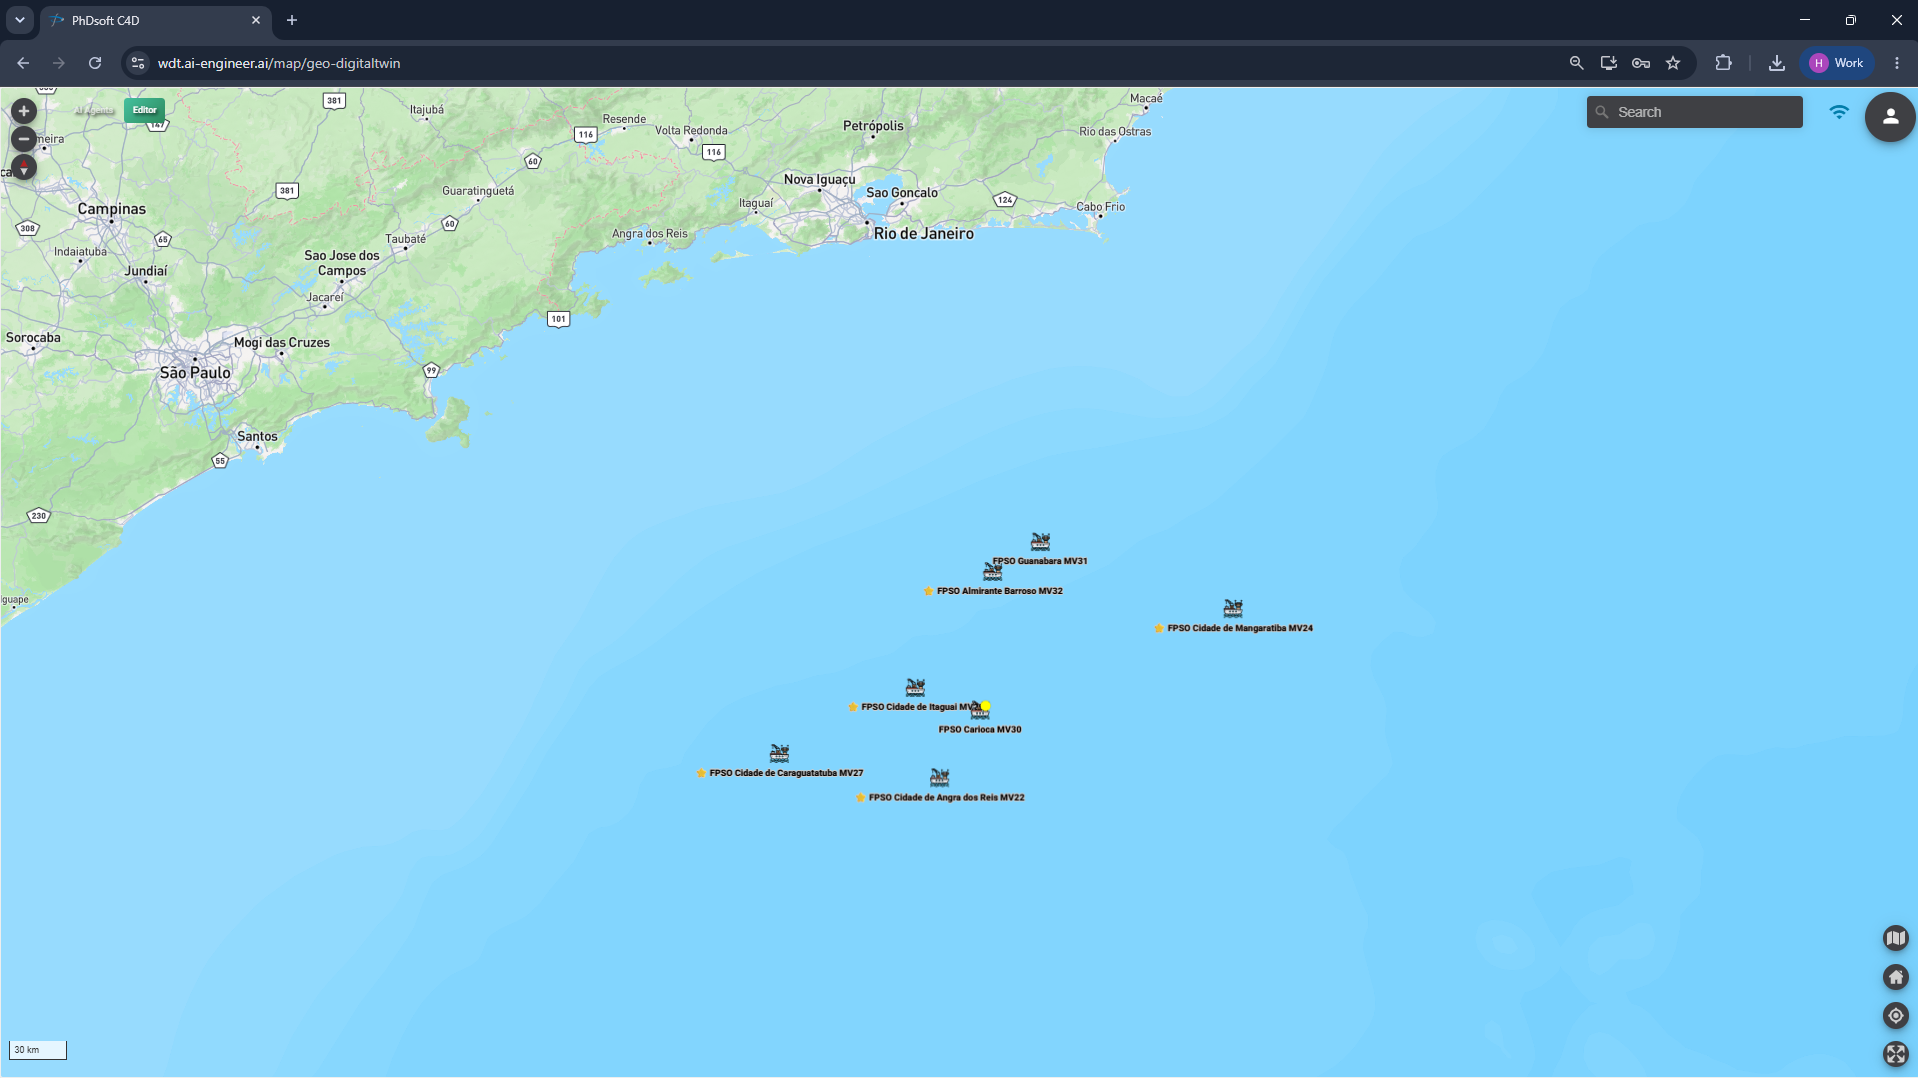Open the user profile menu
The image size is (1918, 1078).
[x=1890, y=116]
